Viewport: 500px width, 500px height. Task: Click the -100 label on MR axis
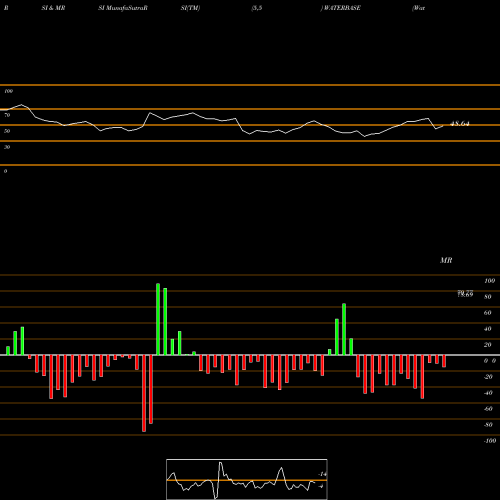[x=490, y=441]
